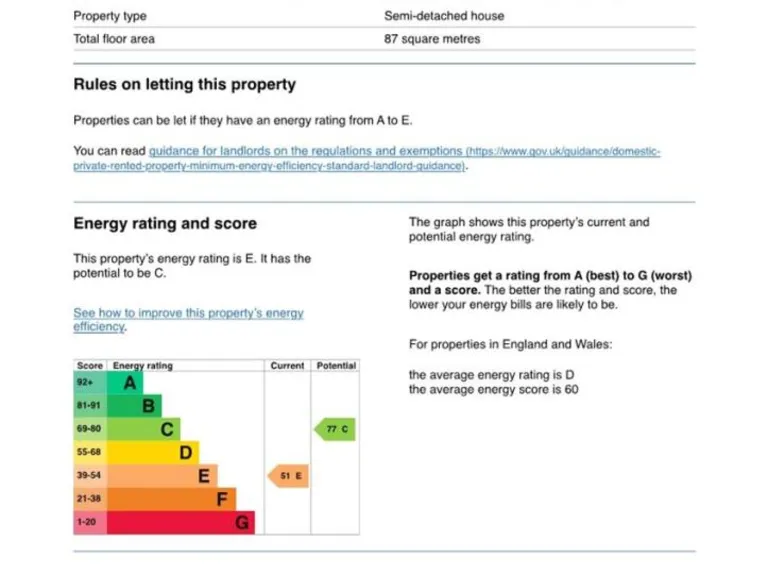The width and height of the screenshot is (768, 576).
Task: Click the 'Energy rating' chart column header
Action: [x=142, y=366]
